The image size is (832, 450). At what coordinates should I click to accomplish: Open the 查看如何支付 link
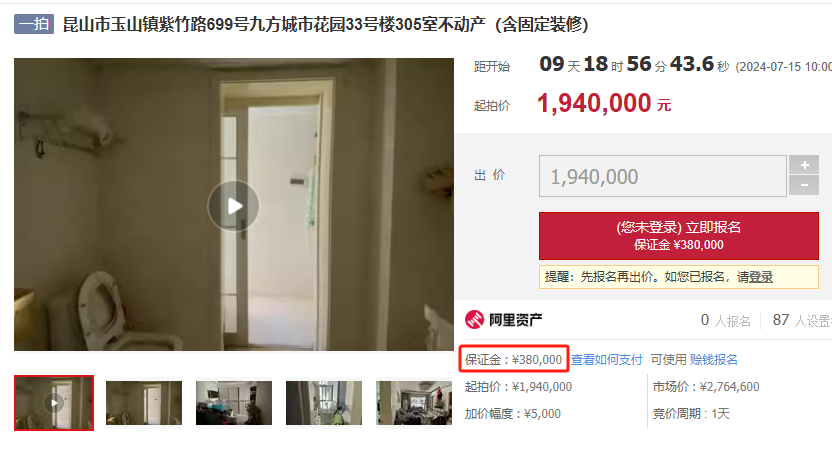tap(606, 360)
